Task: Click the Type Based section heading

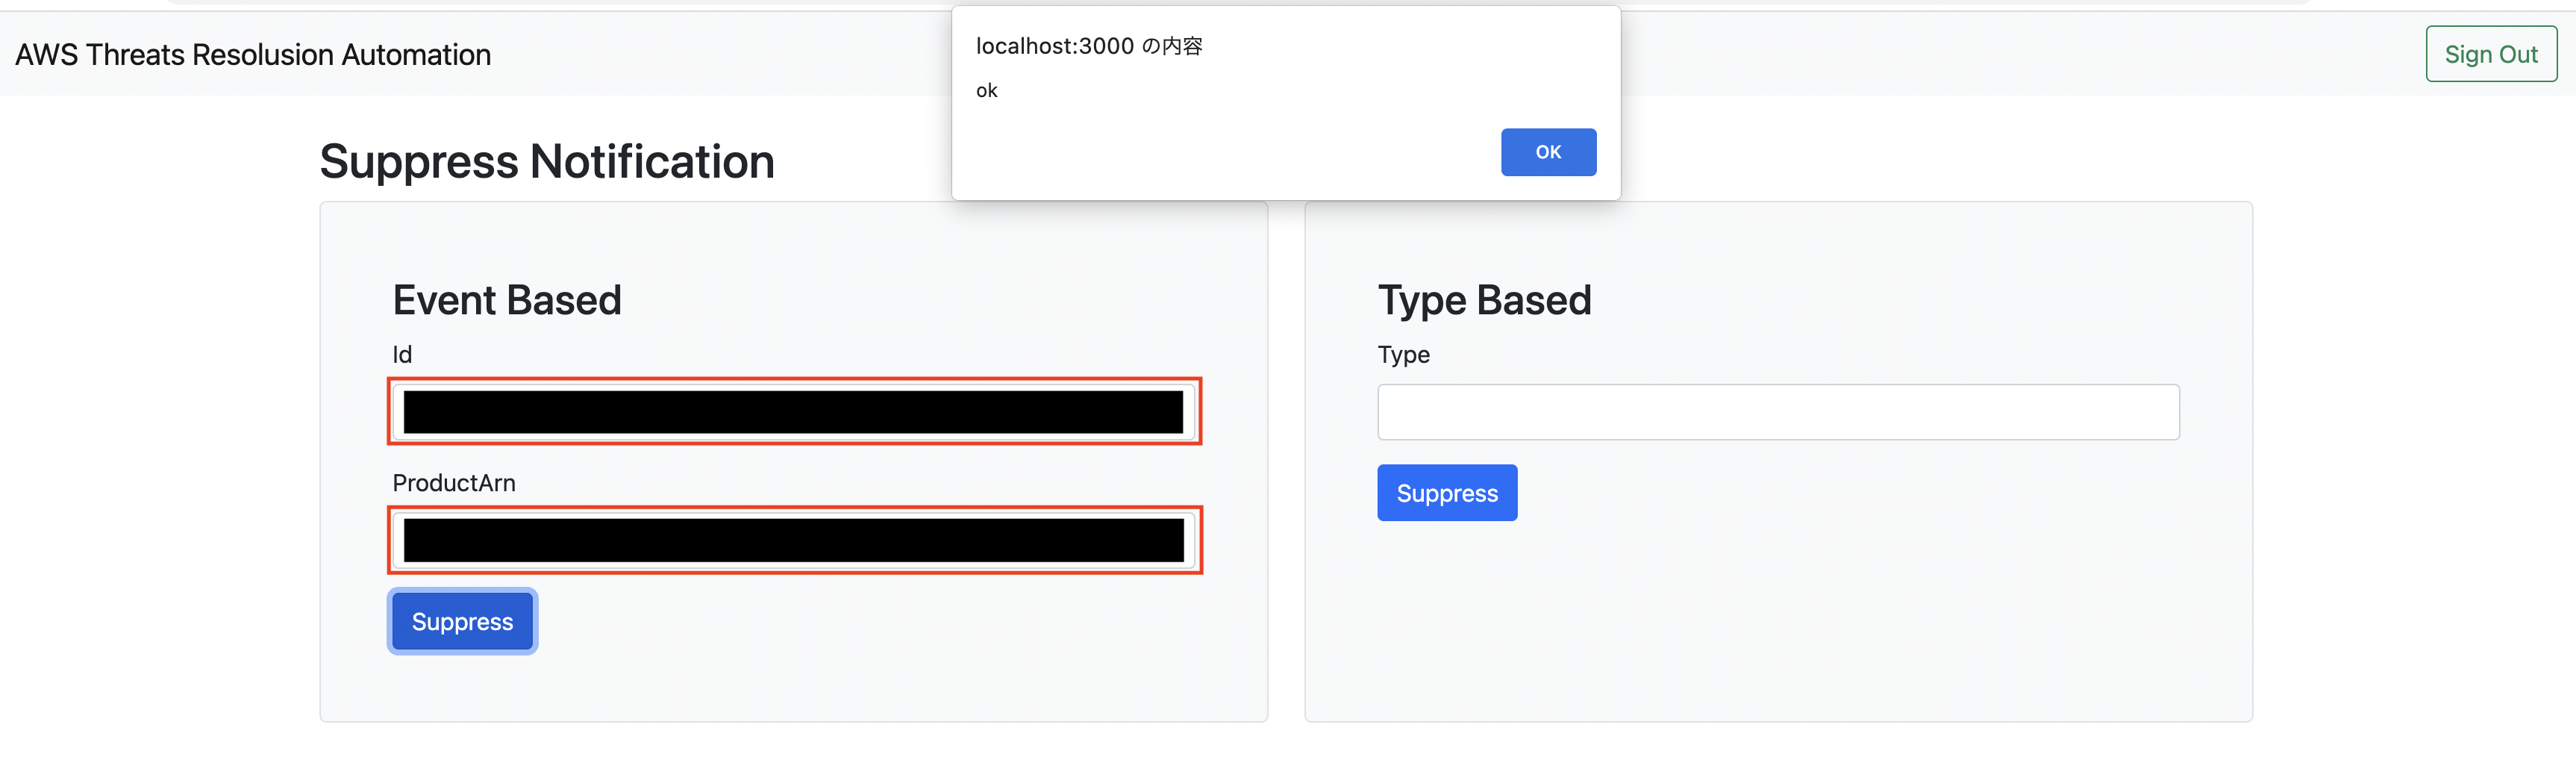Action: click(x=1484, y=300)
